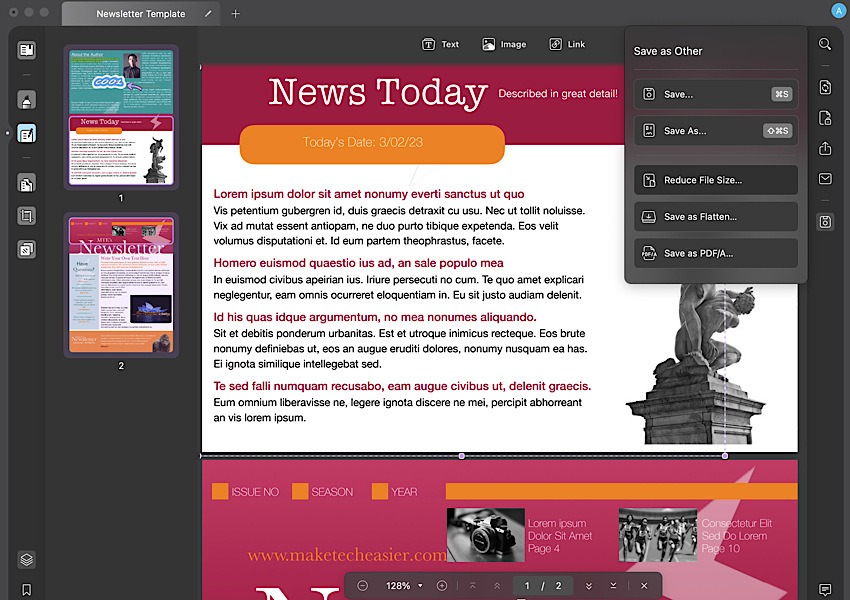Select the Crop Pages tool

(27, 216)
